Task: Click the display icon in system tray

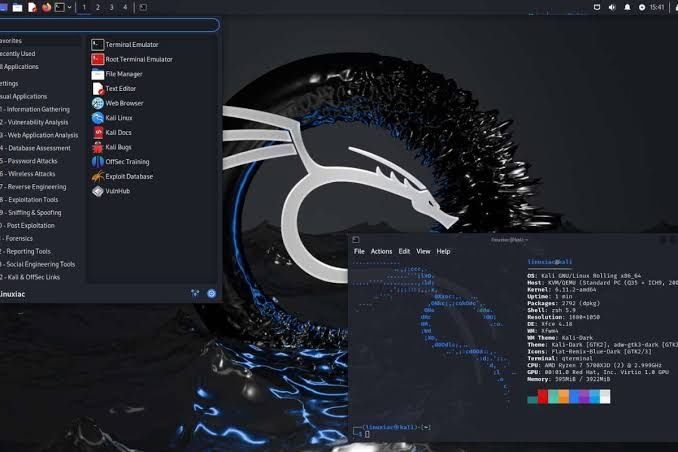Action: tap(597, 7)
